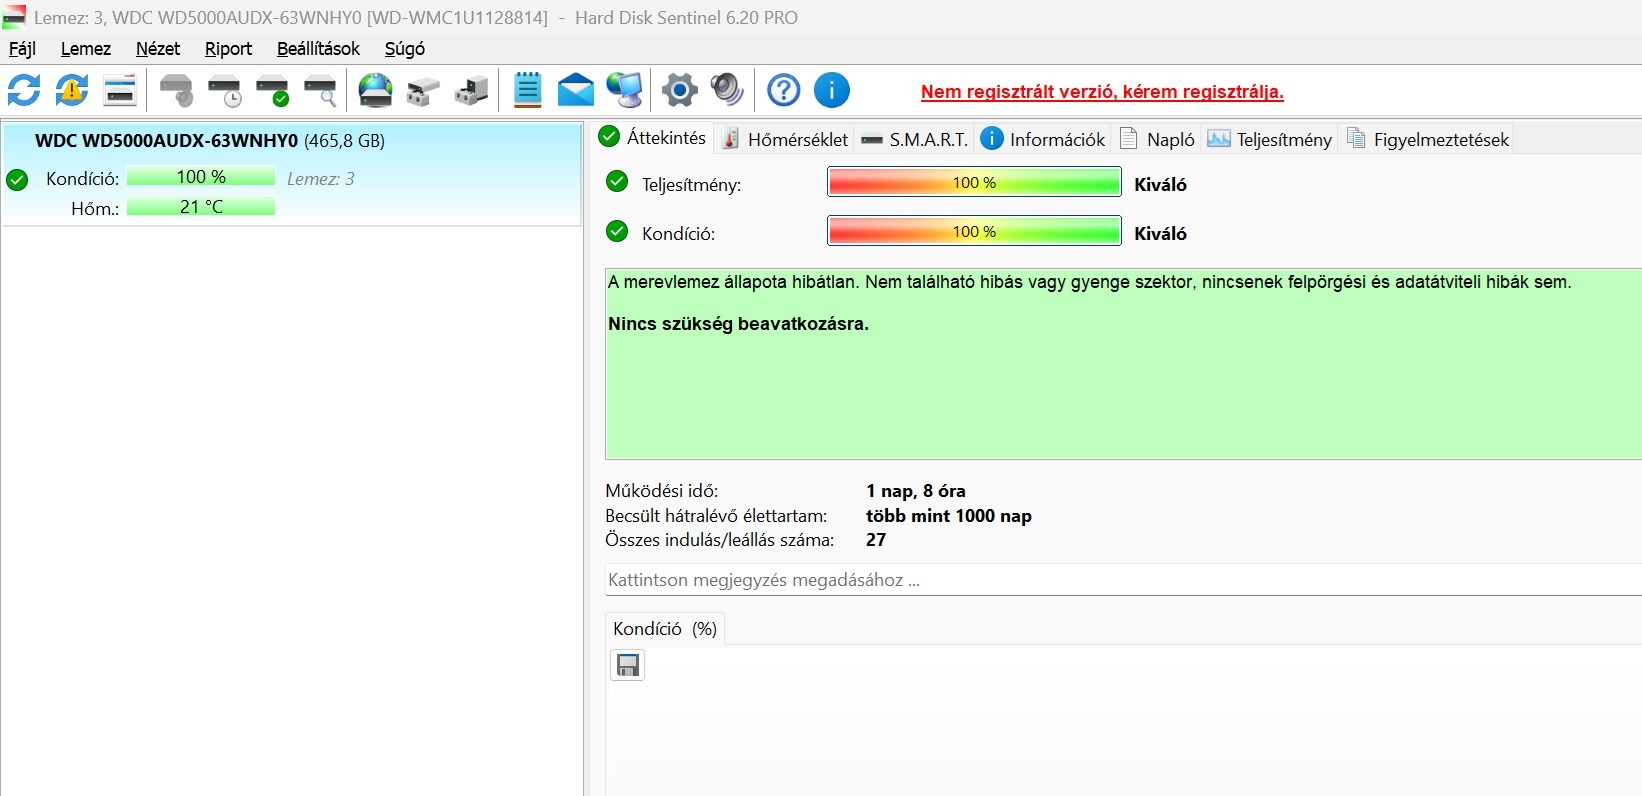Click the gray drive with connectors icon

pos(423,91)
